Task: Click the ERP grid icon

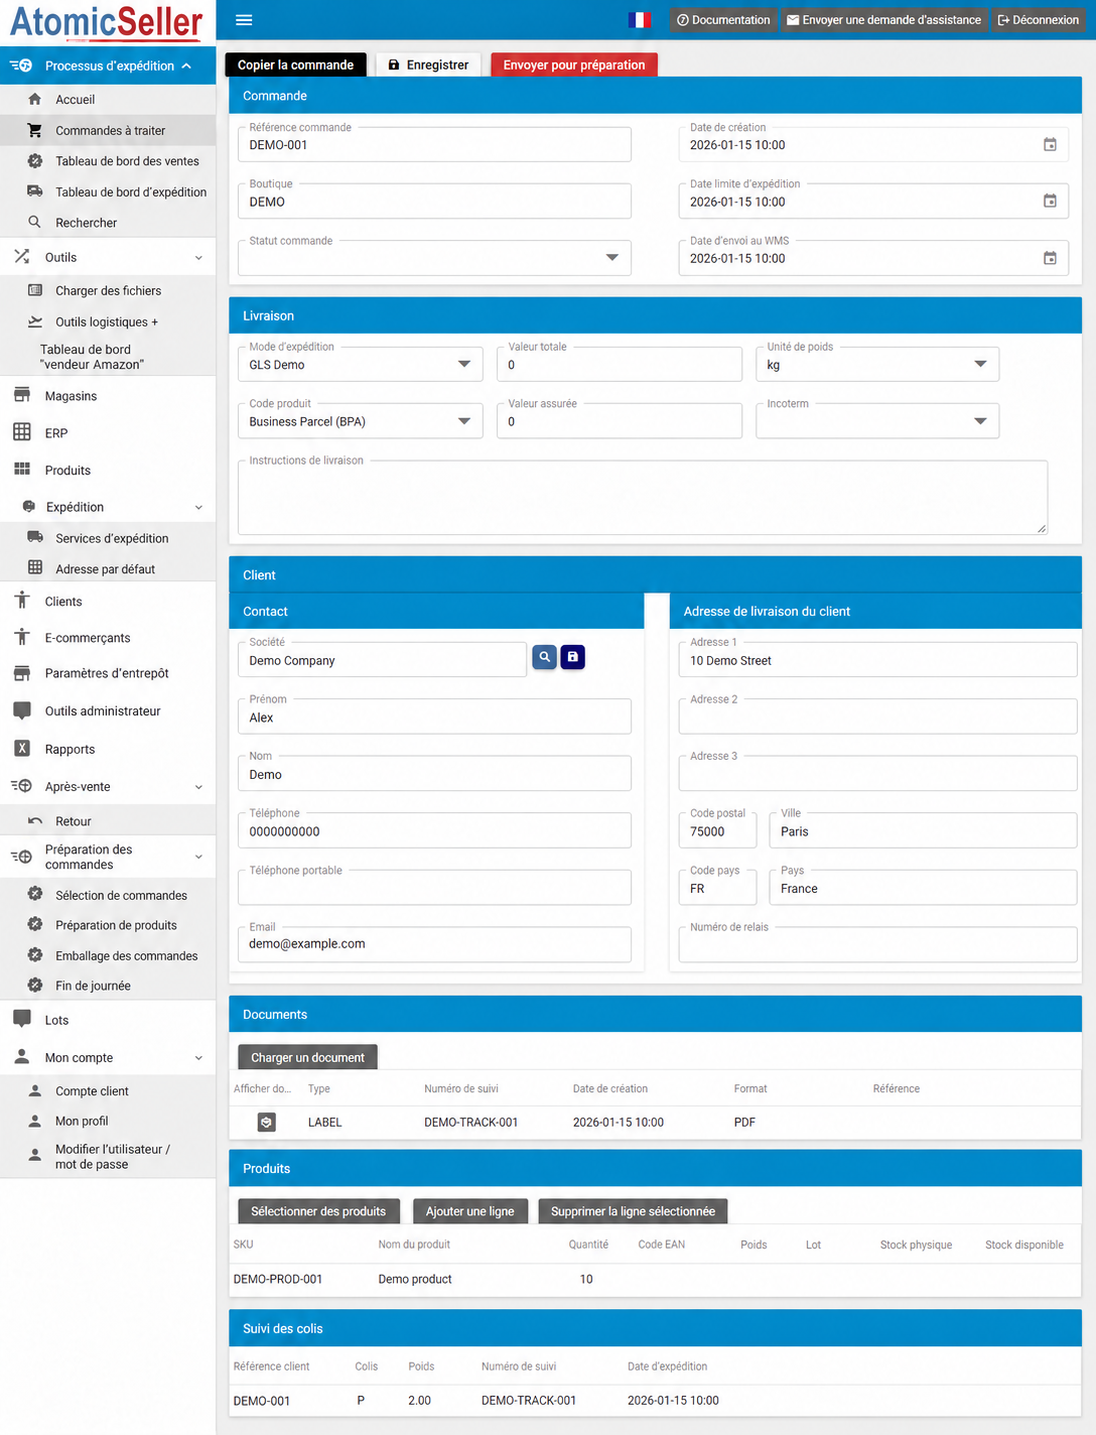Action: coord(22,432)
